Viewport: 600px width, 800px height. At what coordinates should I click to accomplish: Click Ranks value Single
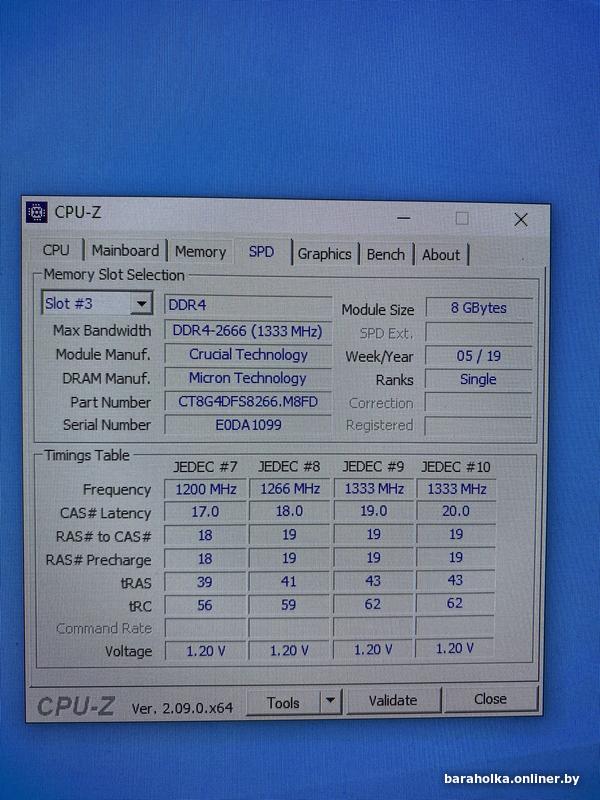click(x=479, y=379)
